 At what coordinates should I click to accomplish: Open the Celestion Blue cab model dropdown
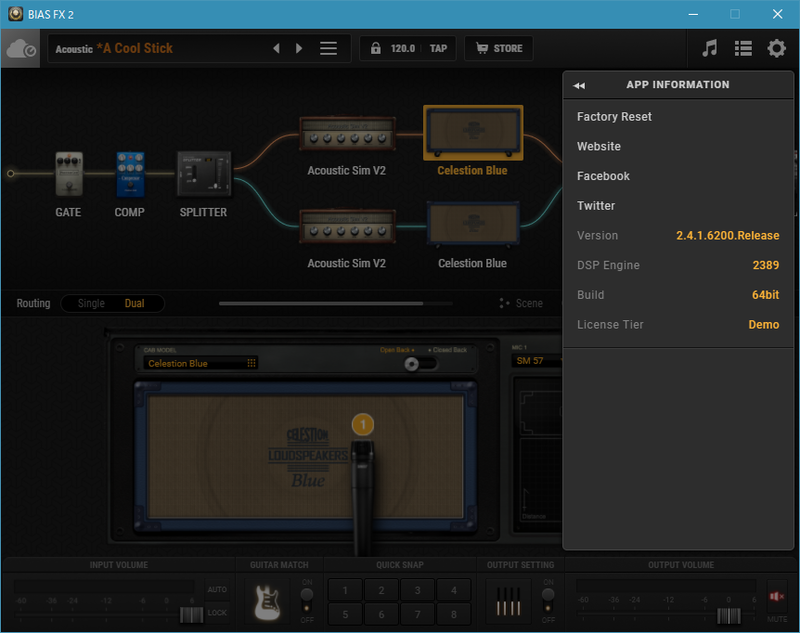coord(201,363)
